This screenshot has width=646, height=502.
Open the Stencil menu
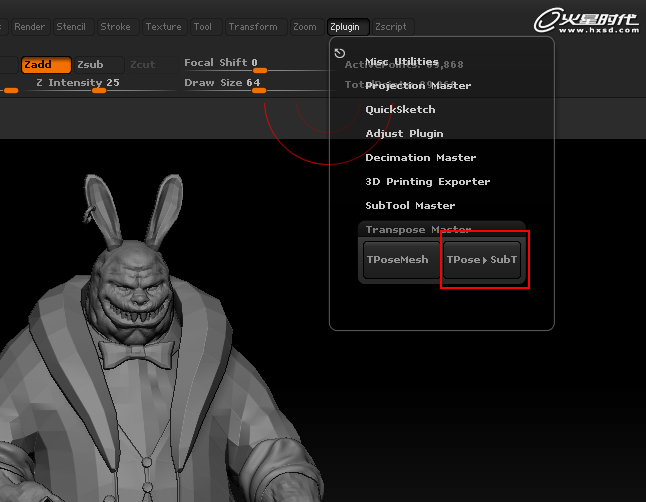coord(73,27)
